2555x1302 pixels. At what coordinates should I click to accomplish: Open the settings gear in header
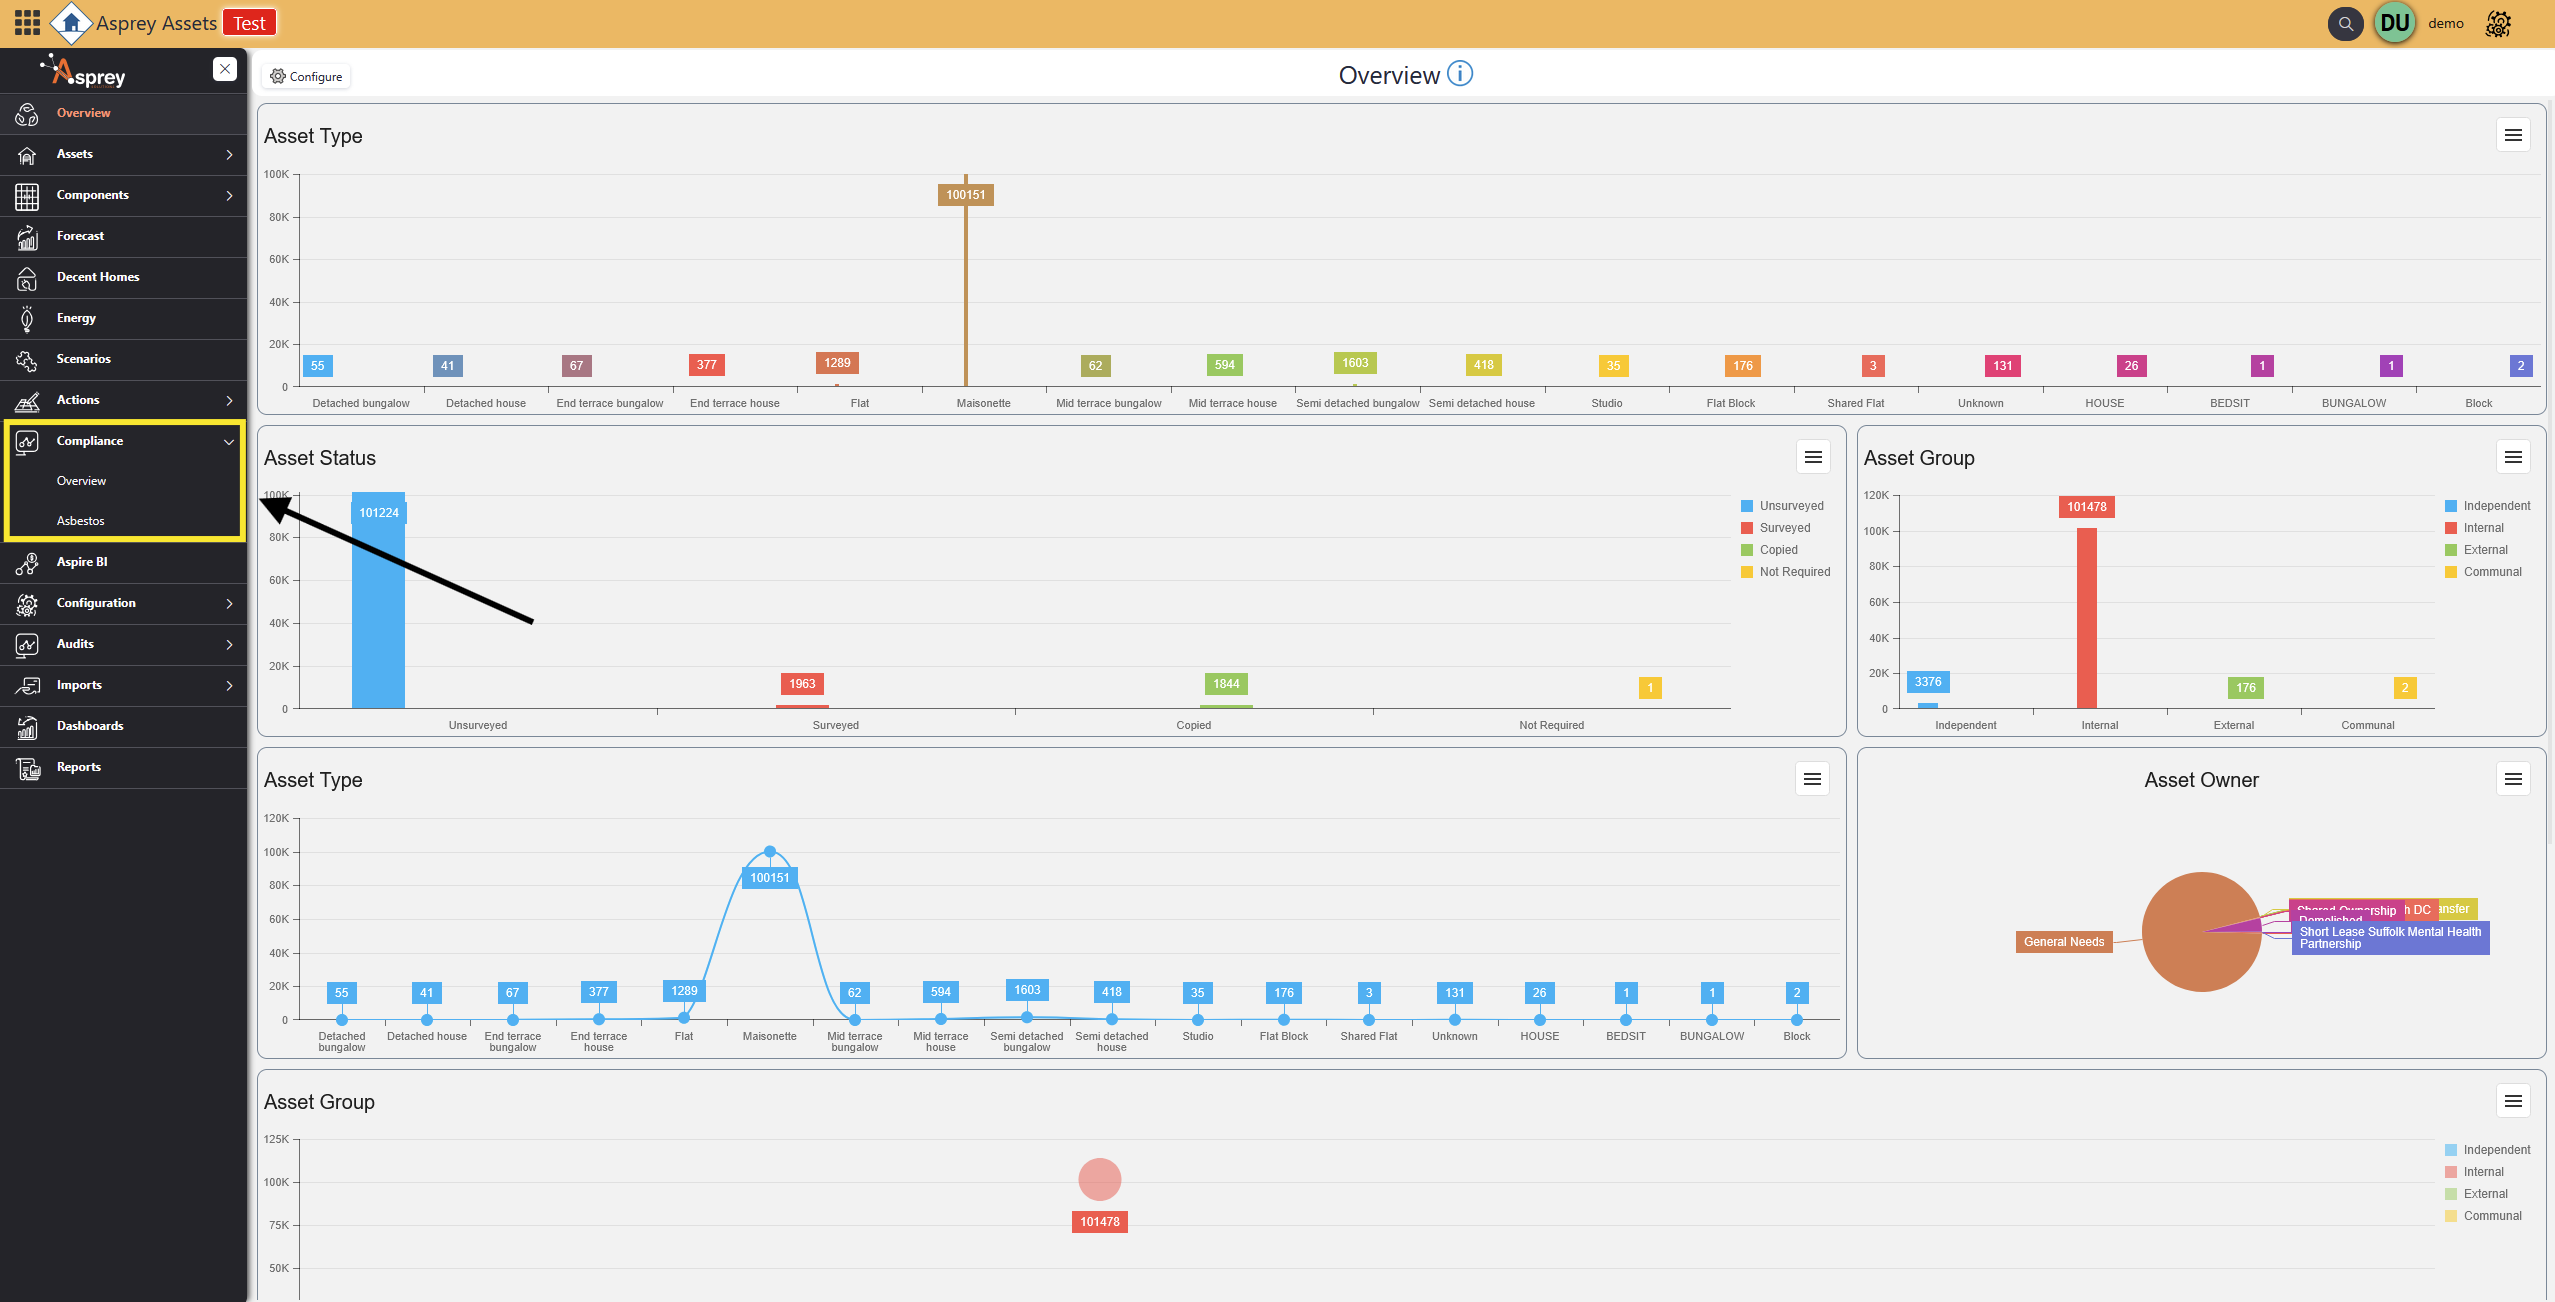[2498, 23]
